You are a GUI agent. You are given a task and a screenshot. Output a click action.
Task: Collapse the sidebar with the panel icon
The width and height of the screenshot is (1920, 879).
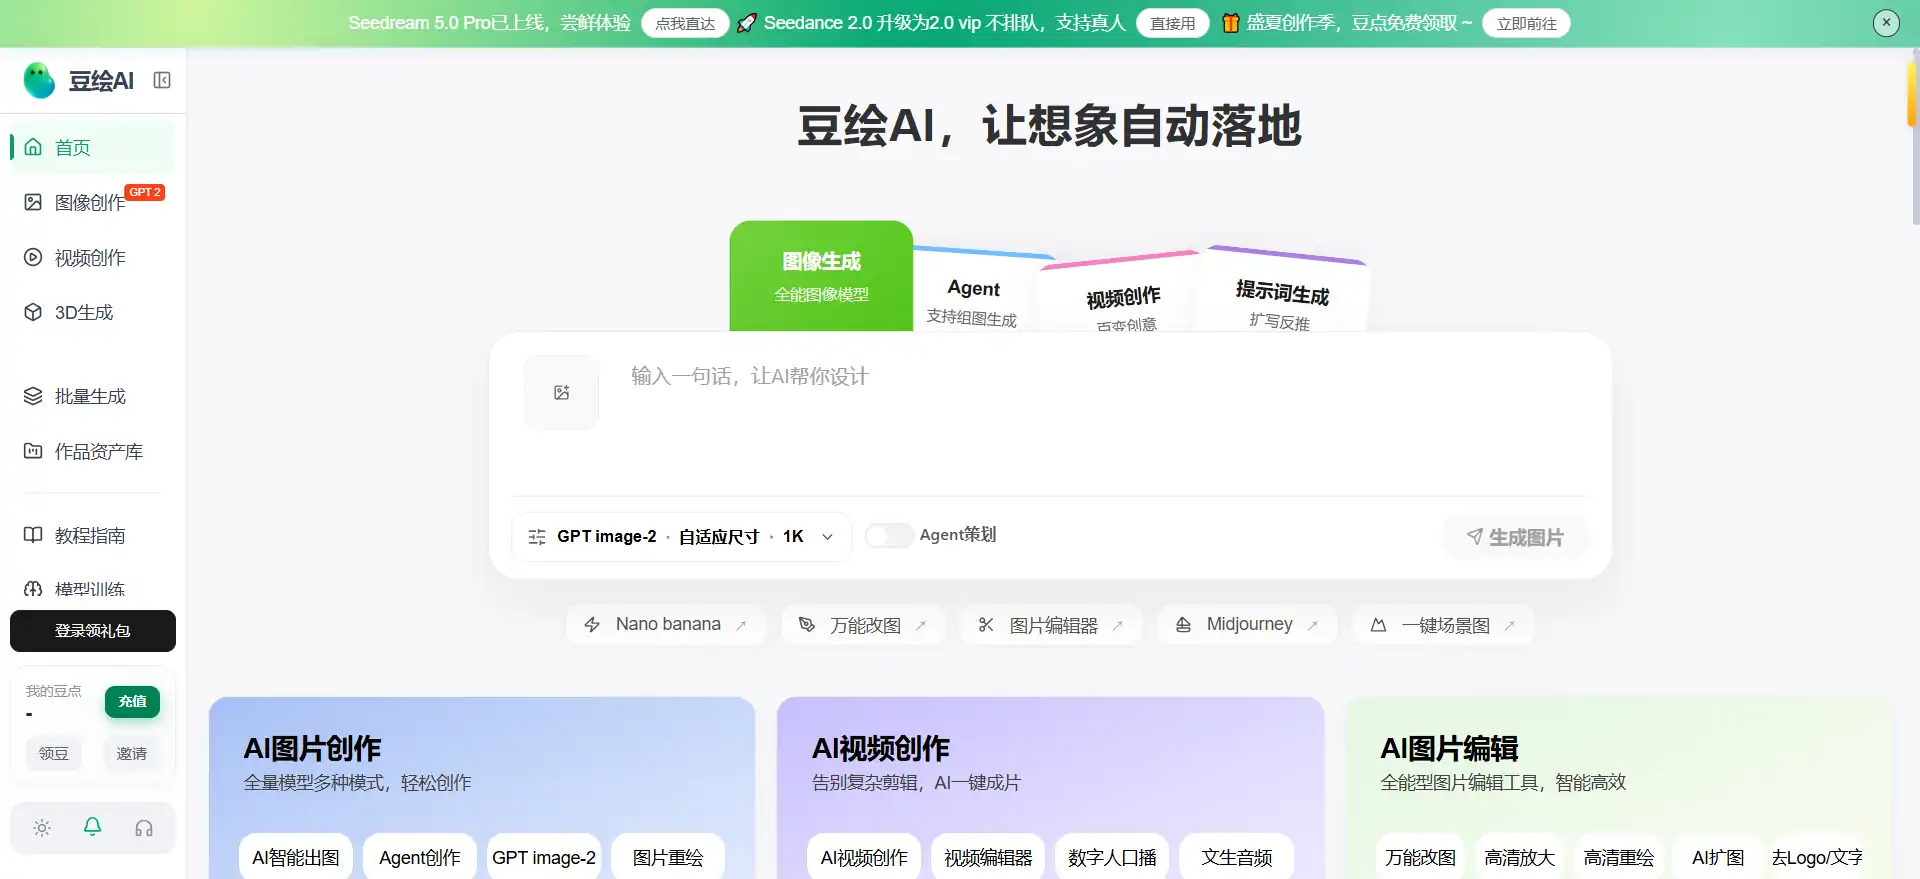tap(162, 80)
